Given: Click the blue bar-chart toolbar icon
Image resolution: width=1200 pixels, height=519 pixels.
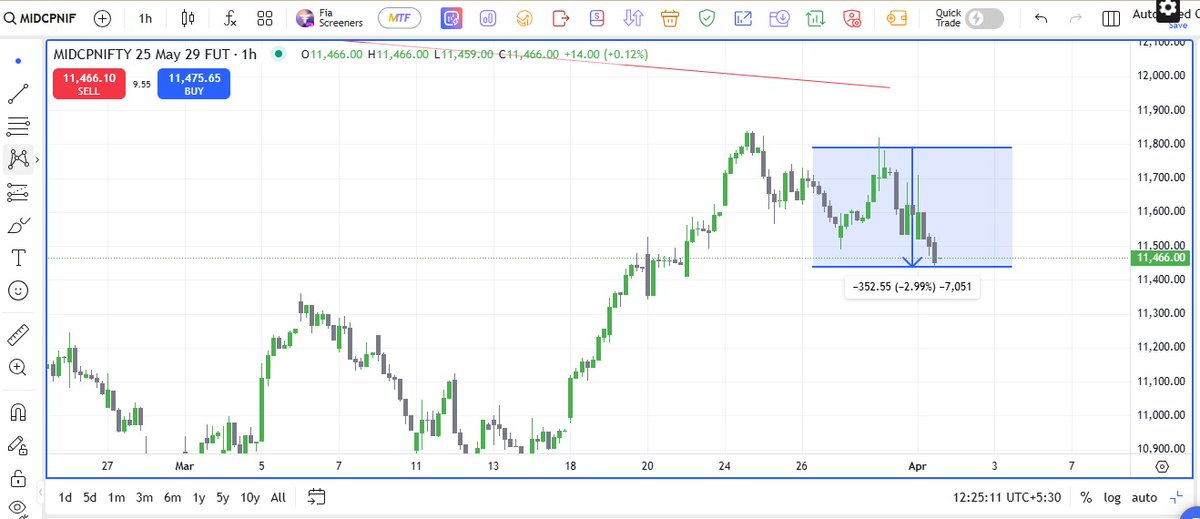Looking at the screenshot, I should click(x=488, y=18).
